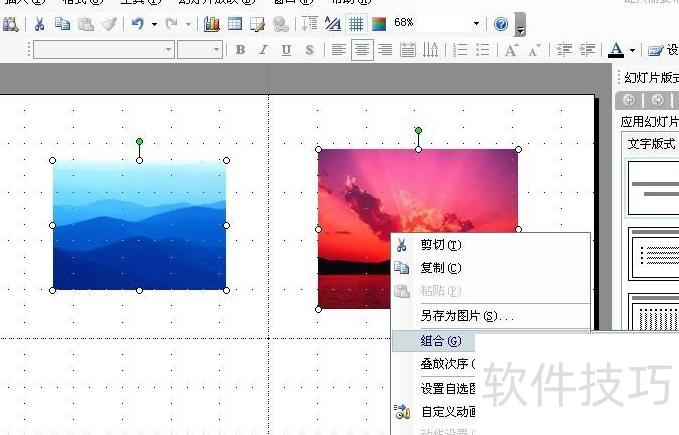Apply the title slide layout thumbnail
The width and height of the screenshot is (679, 435).
pos(653,188)
